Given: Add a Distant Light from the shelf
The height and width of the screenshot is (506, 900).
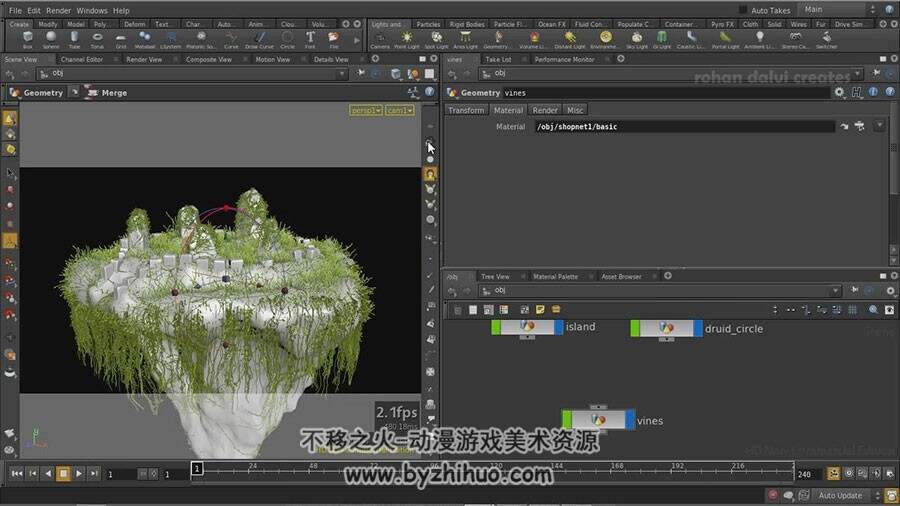Looking at the screenshot, I should click(569, 40).
